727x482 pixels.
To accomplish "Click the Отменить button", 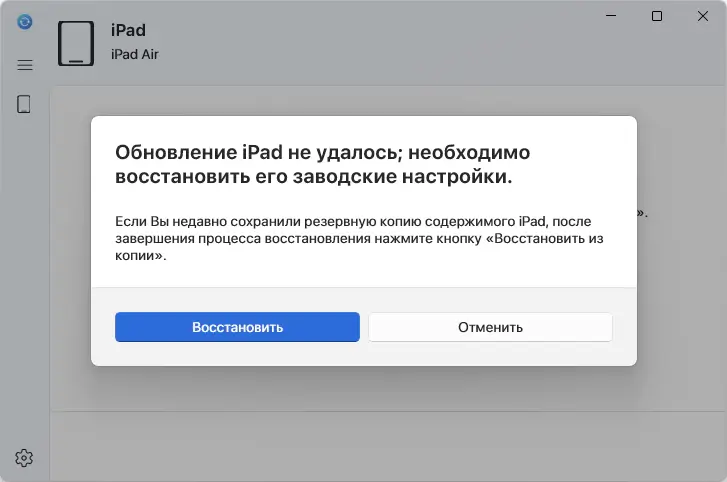I will point(490,327).
